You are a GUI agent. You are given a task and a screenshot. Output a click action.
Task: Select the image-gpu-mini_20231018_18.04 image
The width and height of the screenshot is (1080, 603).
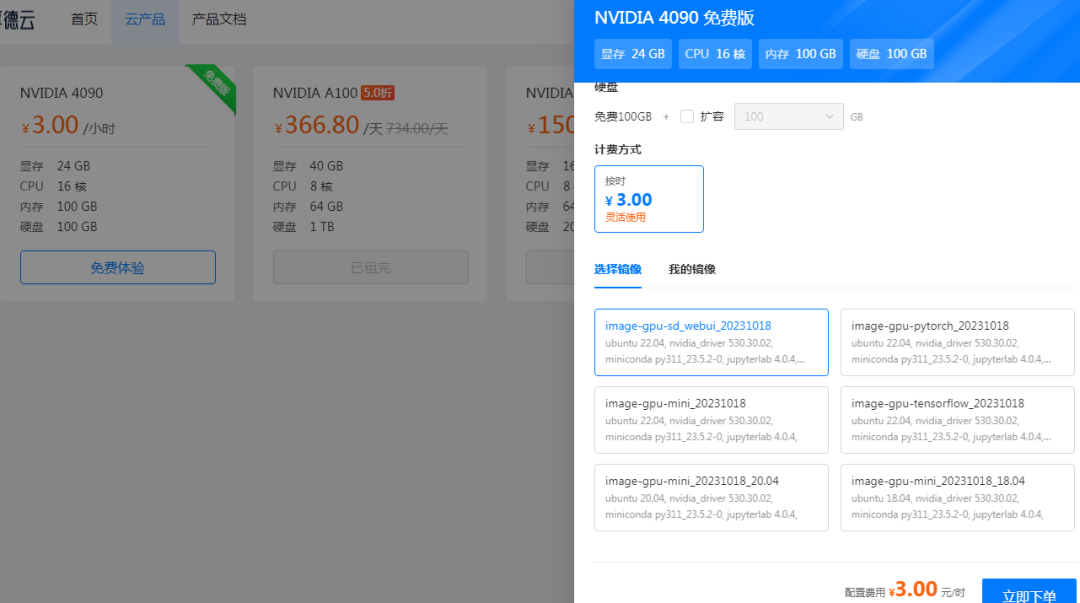957,497
